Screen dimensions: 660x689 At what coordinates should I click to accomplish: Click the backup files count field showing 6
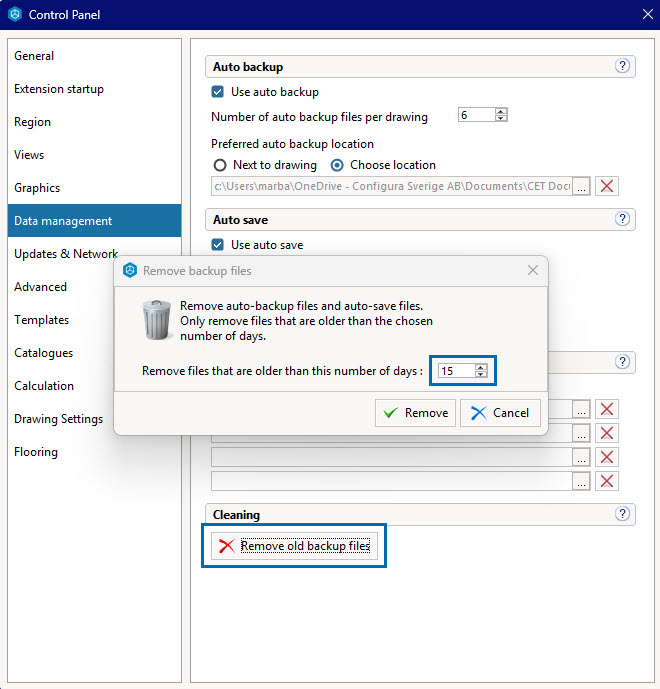click(x=476, y=115)
